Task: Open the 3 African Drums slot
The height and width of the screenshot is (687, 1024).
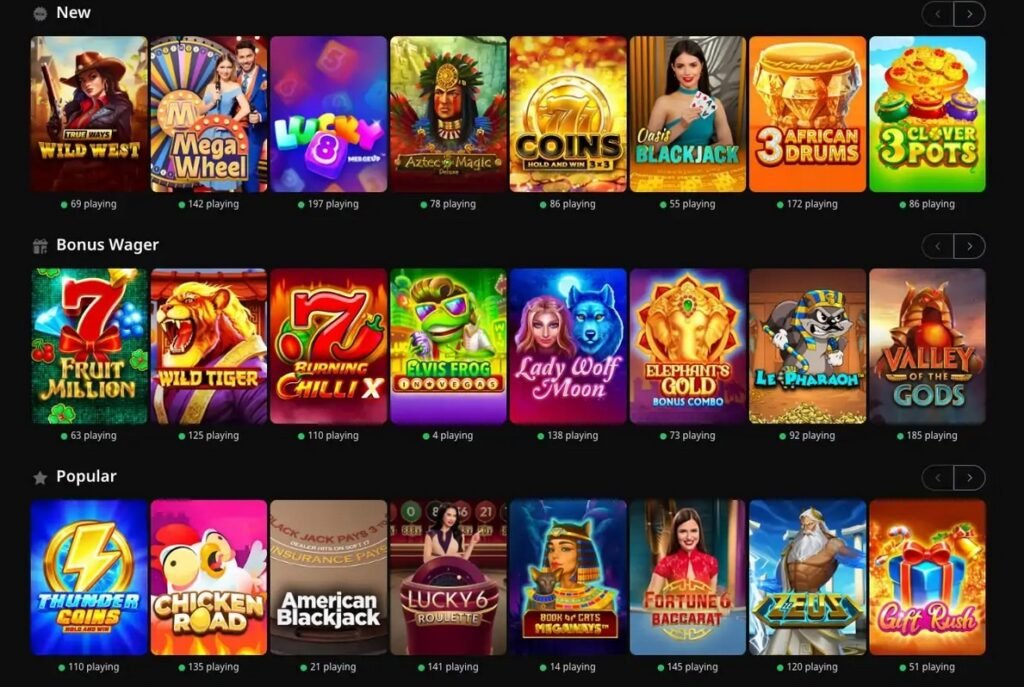Action: coord(808,114)
